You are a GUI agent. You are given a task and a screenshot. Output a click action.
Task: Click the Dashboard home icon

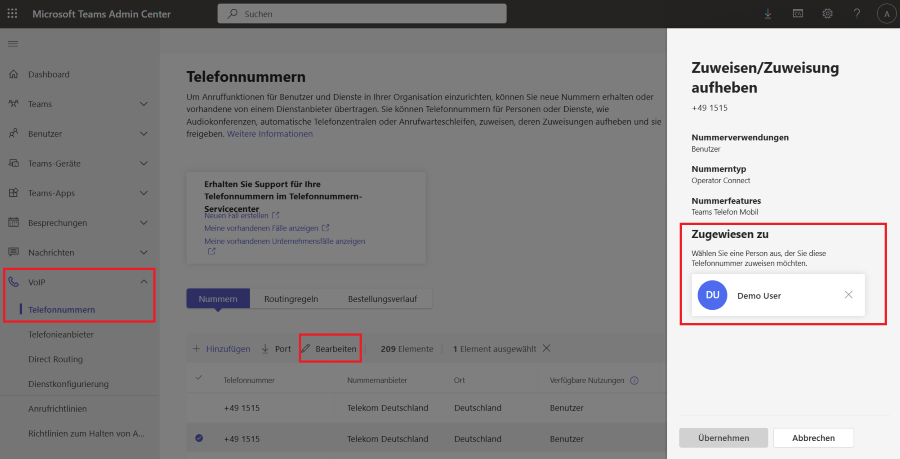(x=14, y=74)
